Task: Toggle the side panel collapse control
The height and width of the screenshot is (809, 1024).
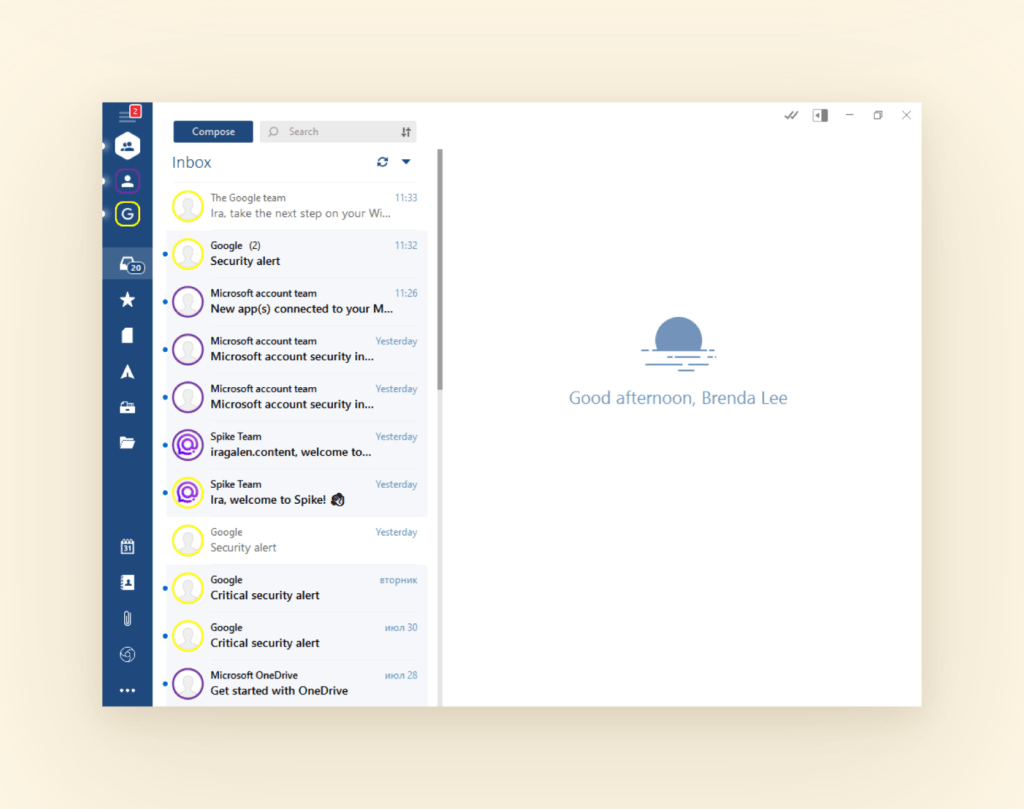Action: [x=820, y=115]
